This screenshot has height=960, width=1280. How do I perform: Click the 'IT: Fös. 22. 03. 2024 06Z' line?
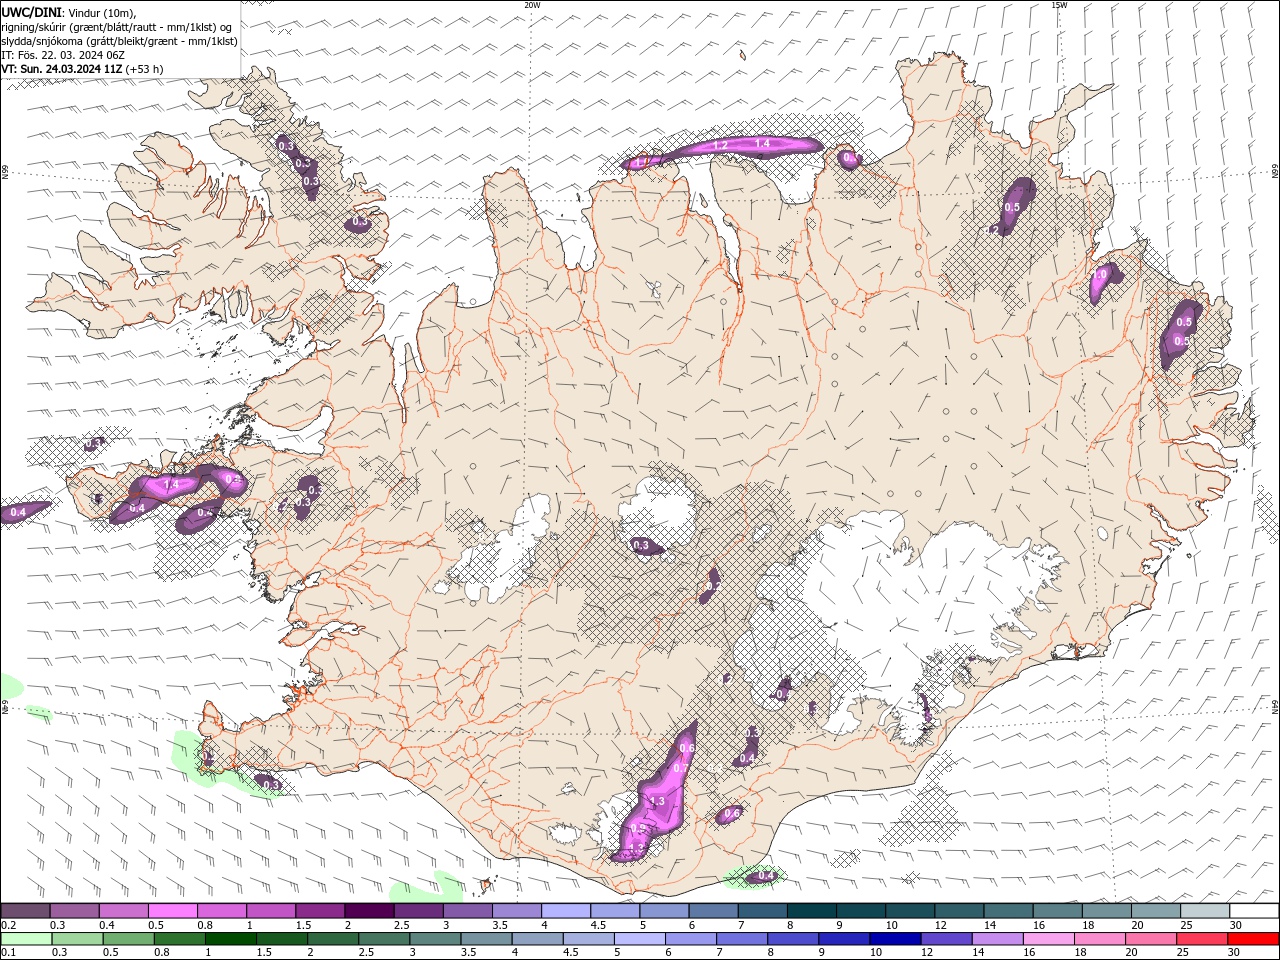click(63, 55)
